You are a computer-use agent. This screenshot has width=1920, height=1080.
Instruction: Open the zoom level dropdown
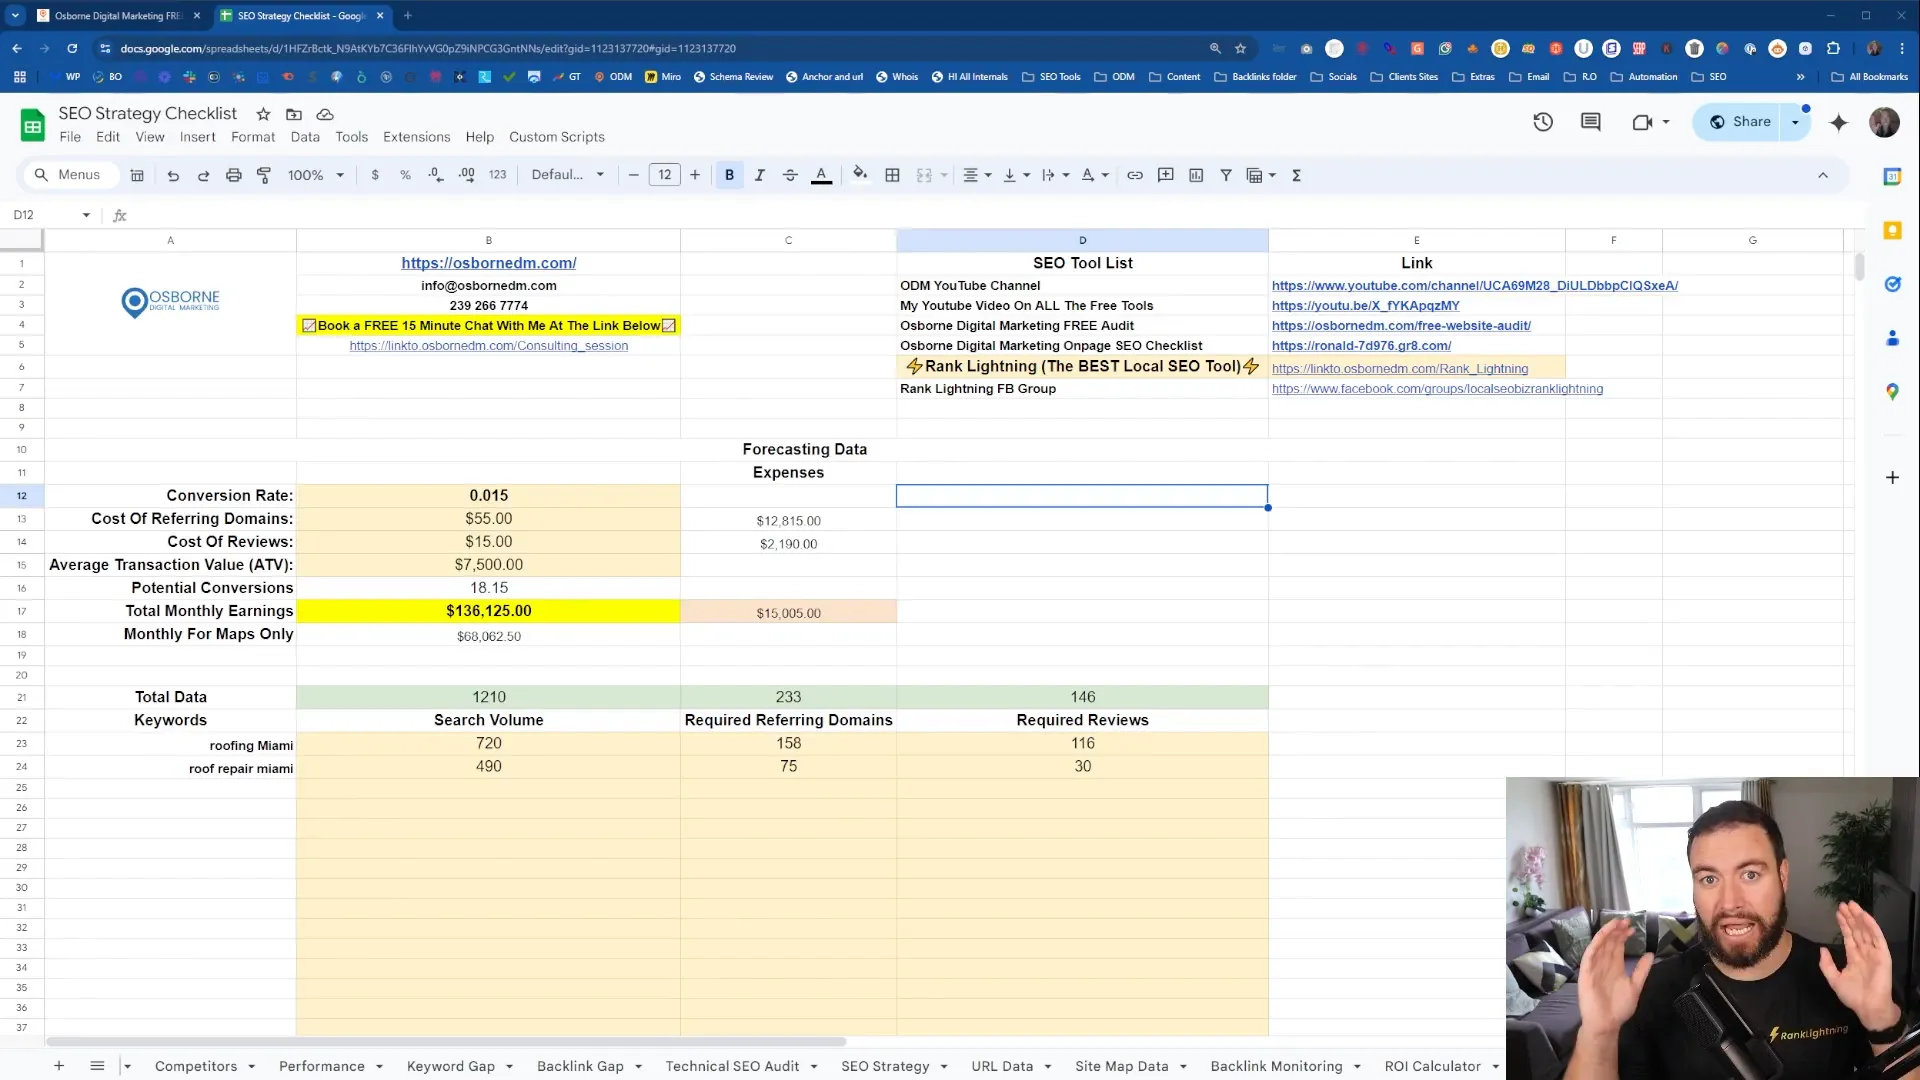(x=316, y=175)
